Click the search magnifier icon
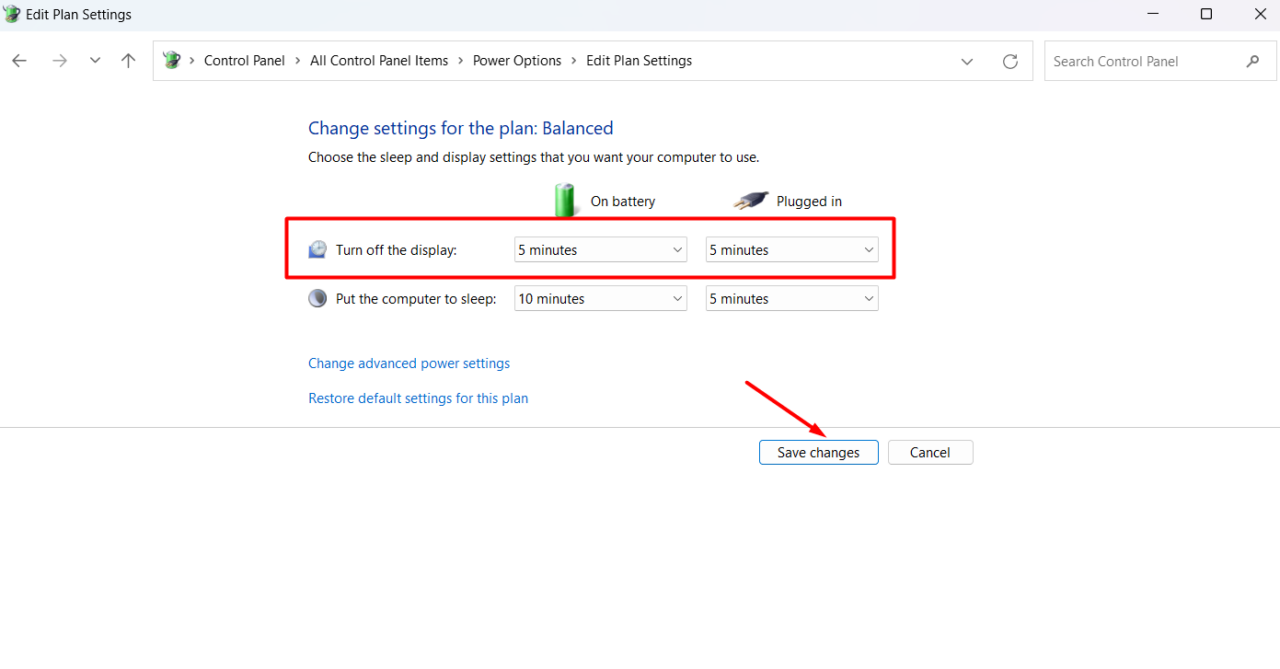Screen dimensions: 1280x669 click(x=1253, y=61)
